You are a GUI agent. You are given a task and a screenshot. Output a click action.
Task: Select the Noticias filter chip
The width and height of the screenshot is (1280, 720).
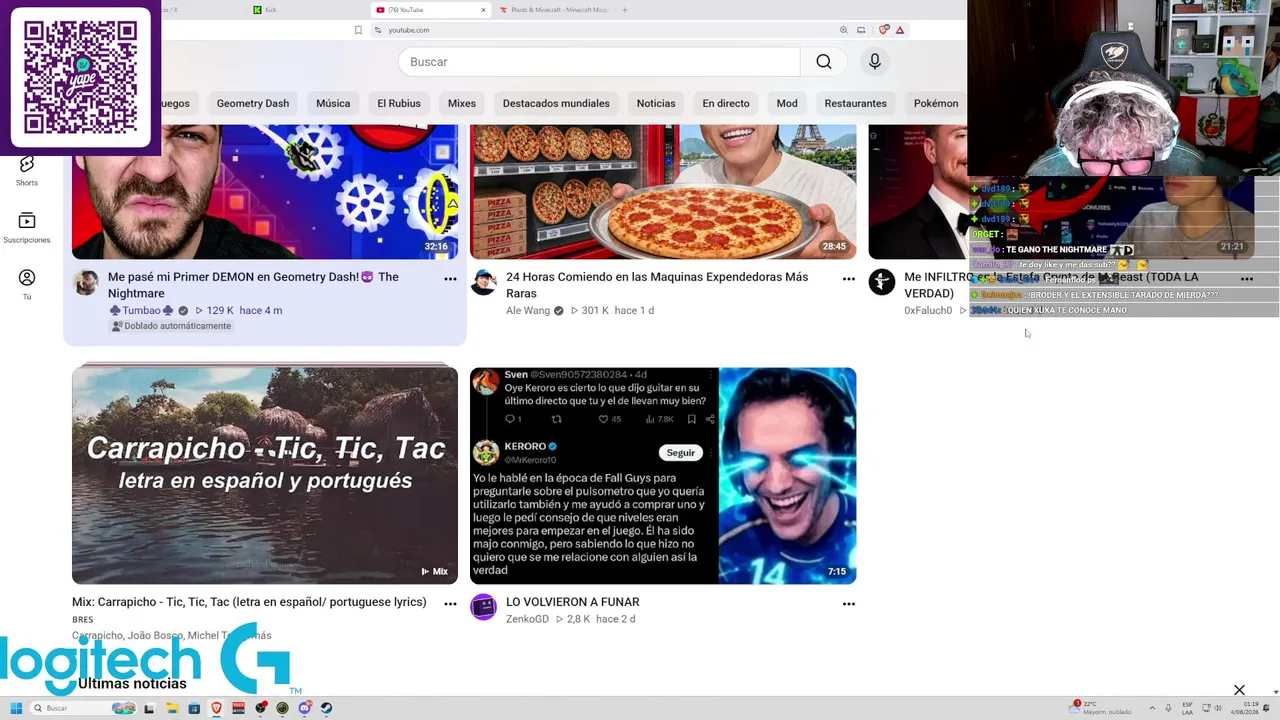[656, 103]
